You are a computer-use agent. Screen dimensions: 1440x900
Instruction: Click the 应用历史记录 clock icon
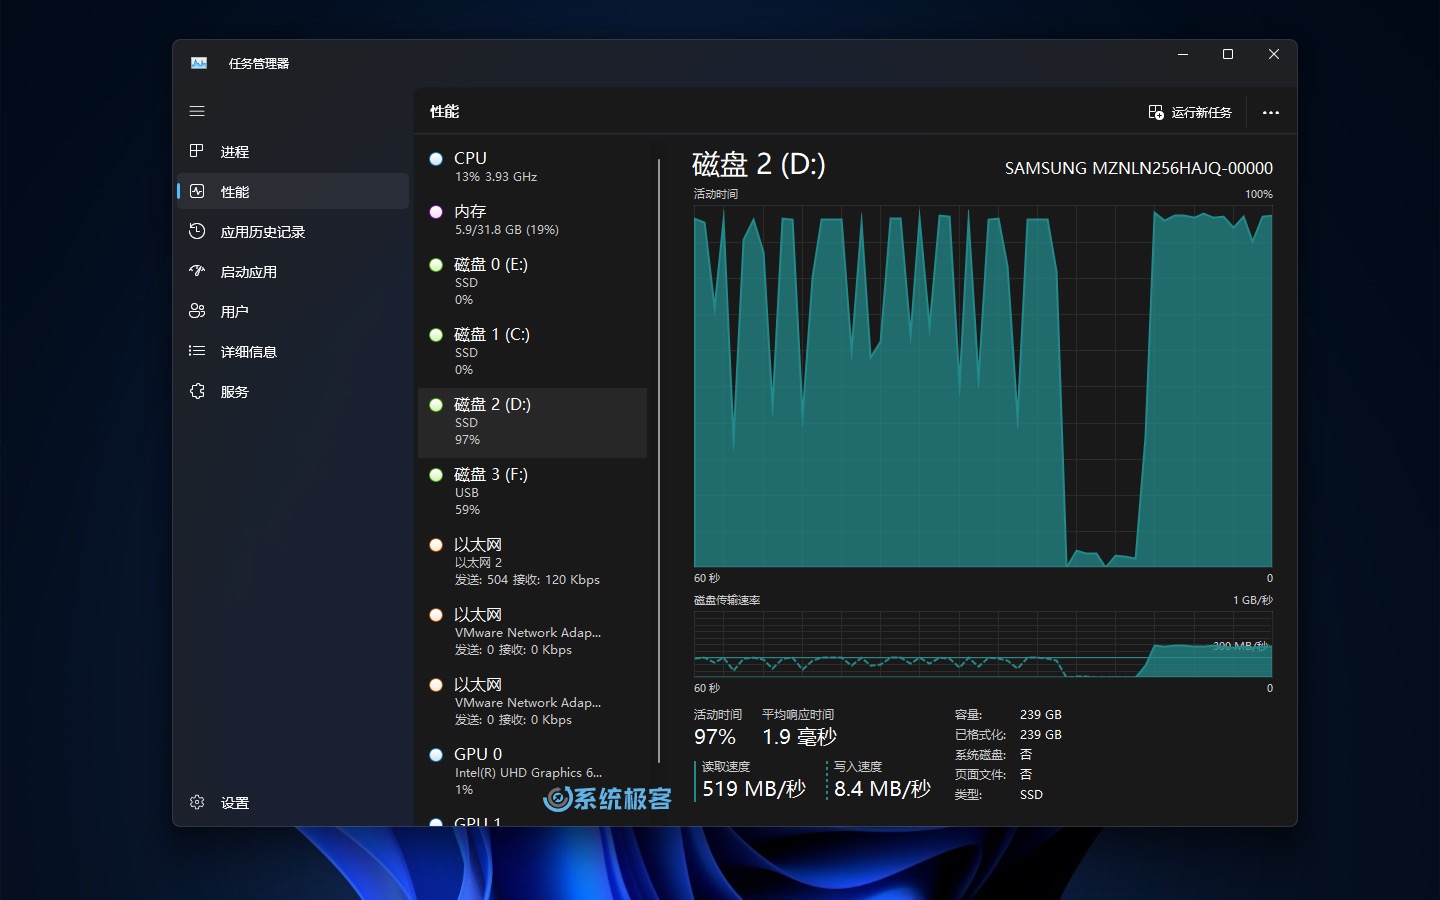(197, 231)
